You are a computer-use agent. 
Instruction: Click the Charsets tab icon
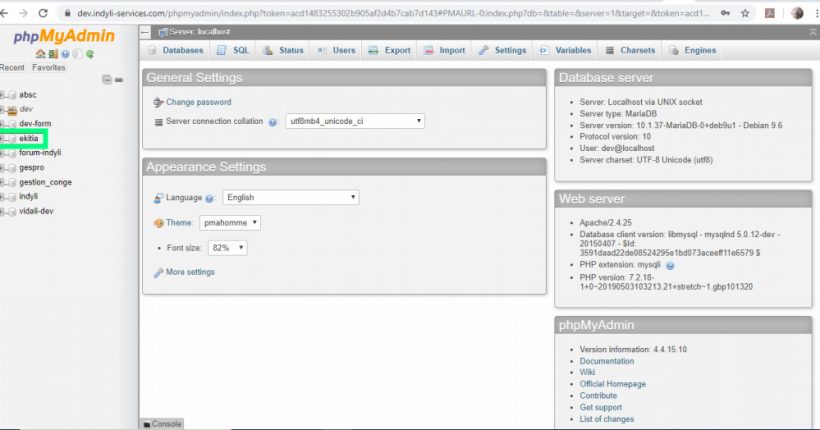[x=610, y=50]
